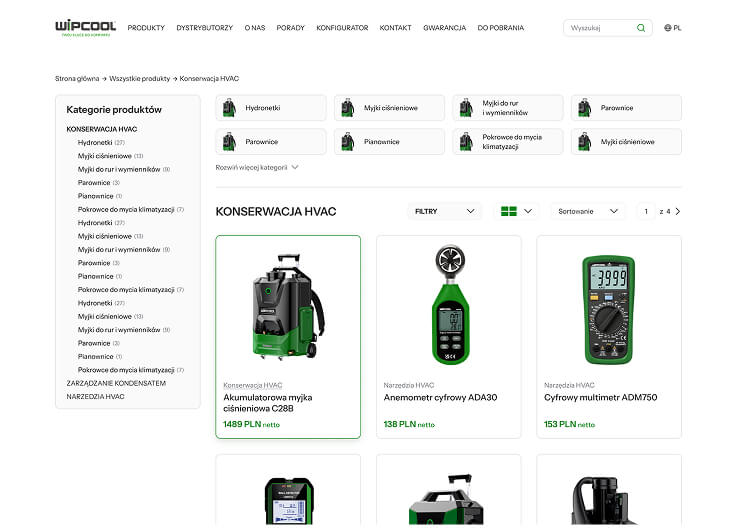Open PRODUKTY menu item
The width and height of the screenshot is (737, 529).
pos(146,28)
